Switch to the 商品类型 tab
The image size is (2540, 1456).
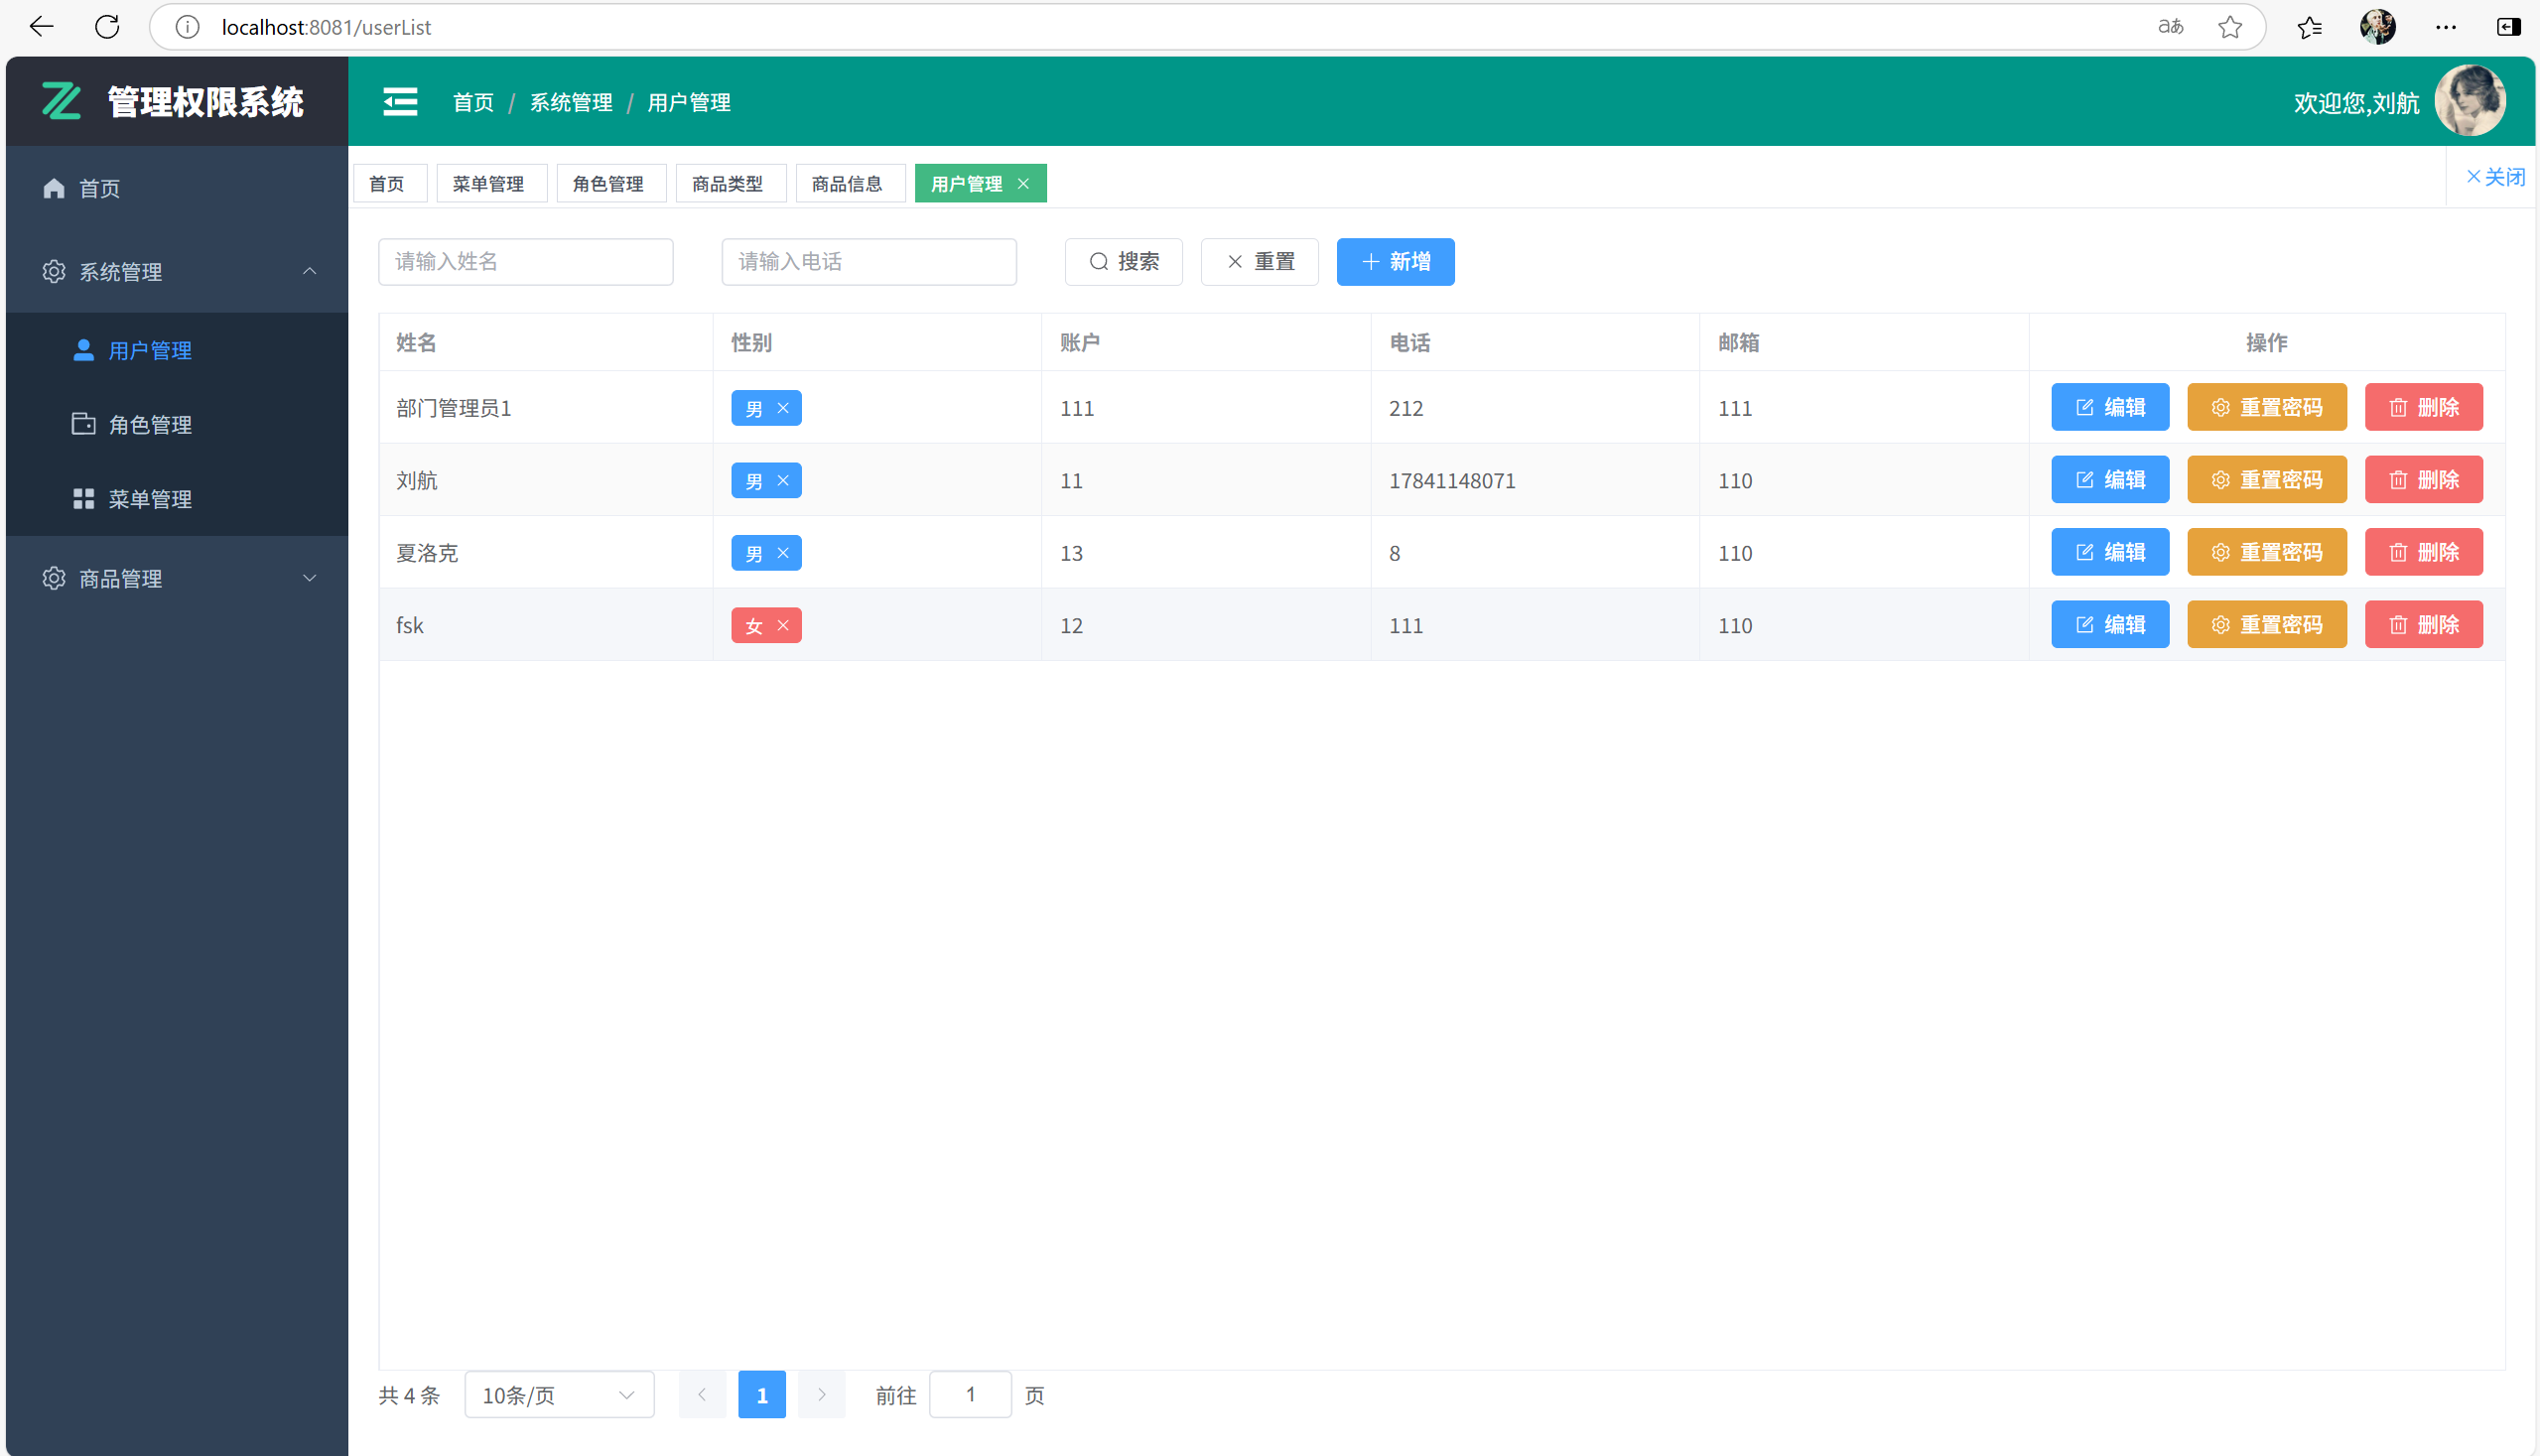point(730,183)
